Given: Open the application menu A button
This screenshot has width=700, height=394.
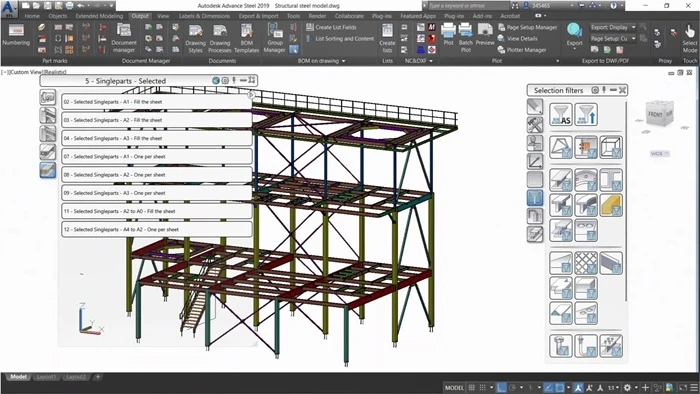Looking at the screenshot, I should pos(9,8).
